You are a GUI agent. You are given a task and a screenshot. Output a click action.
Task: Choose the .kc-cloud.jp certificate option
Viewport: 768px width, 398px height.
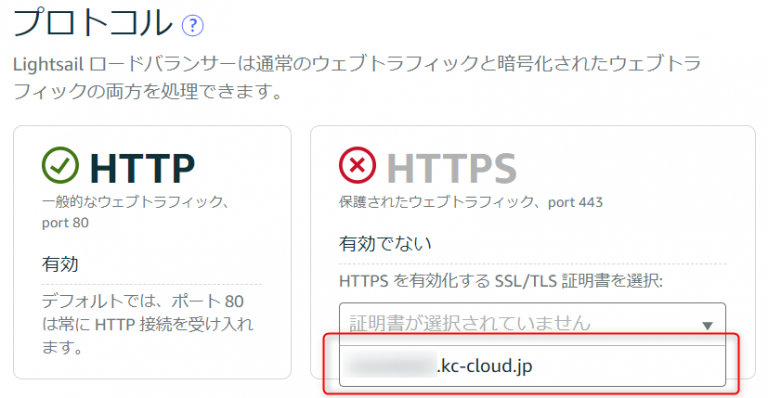pos(532,366)
